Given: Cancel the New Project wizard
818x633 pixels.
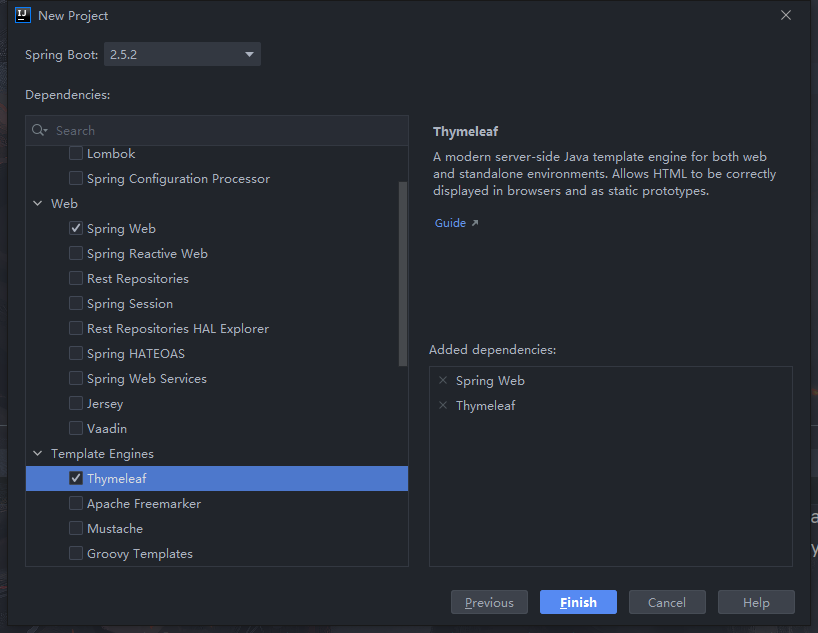Looking at the screenshot, I should (x=667, y=602).
